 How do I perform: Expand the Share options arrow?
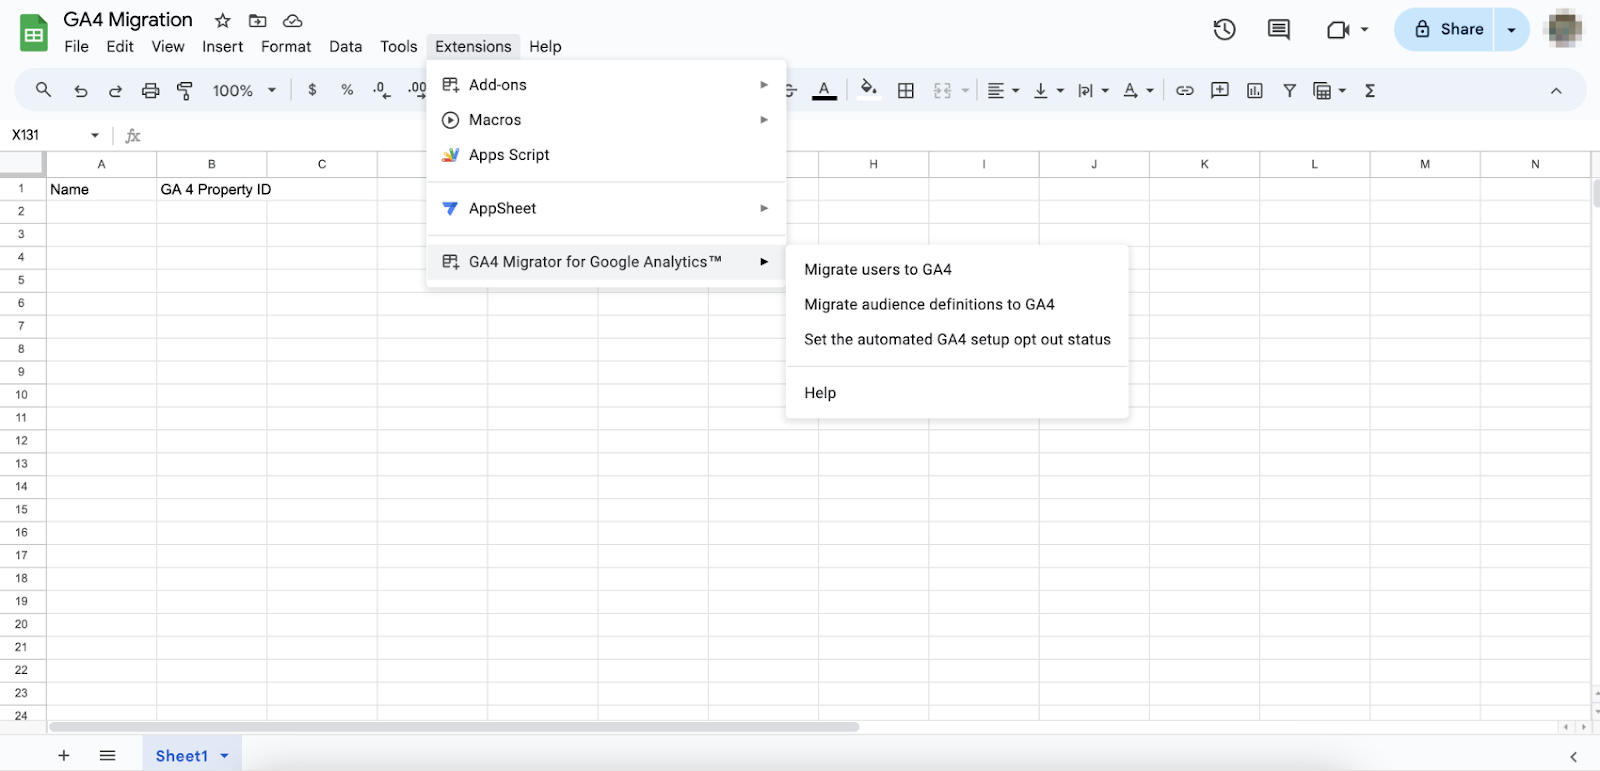pyautogui.click(x=1512, y=30)
